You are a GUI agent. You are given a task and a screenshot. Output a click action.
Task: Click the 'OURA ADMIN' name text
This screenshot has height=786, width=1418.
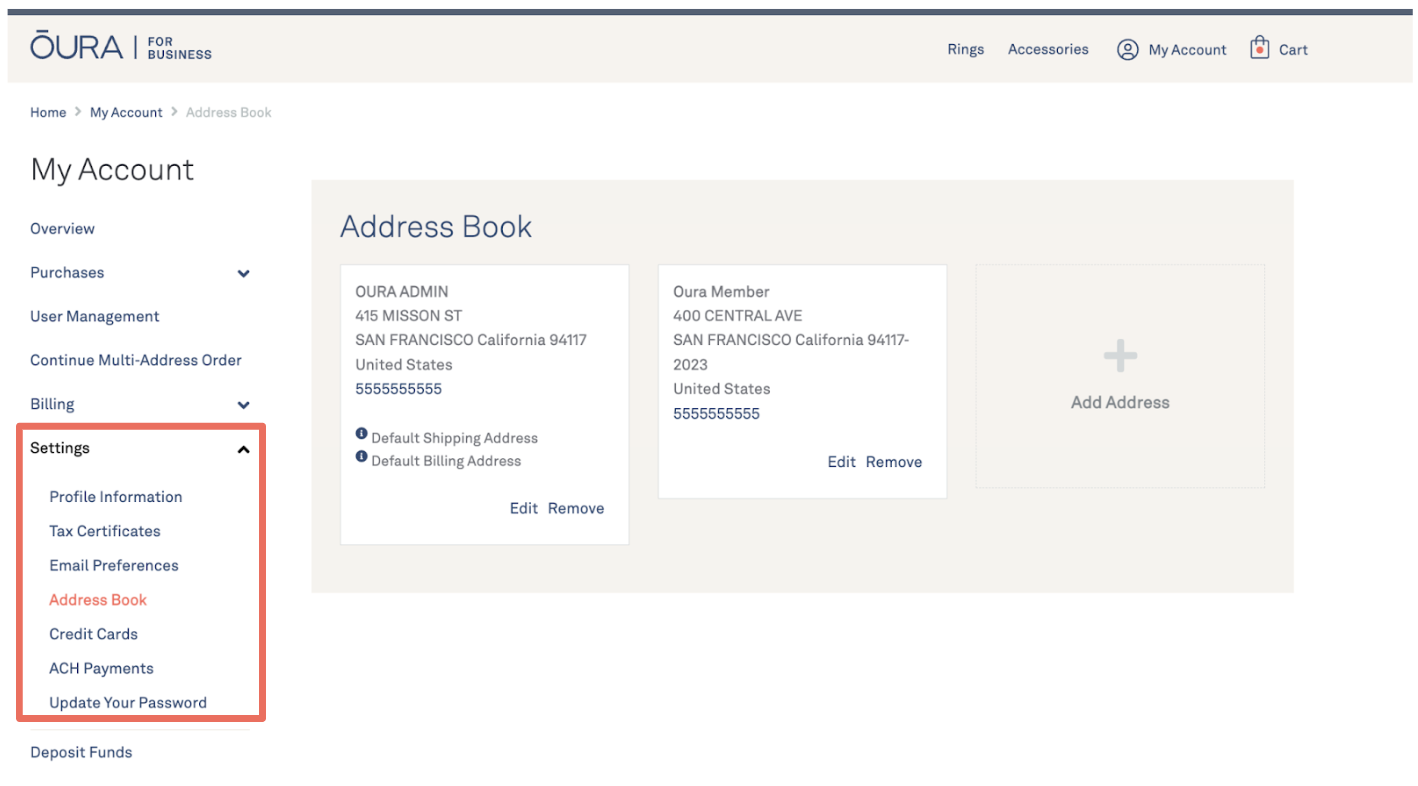402,292
